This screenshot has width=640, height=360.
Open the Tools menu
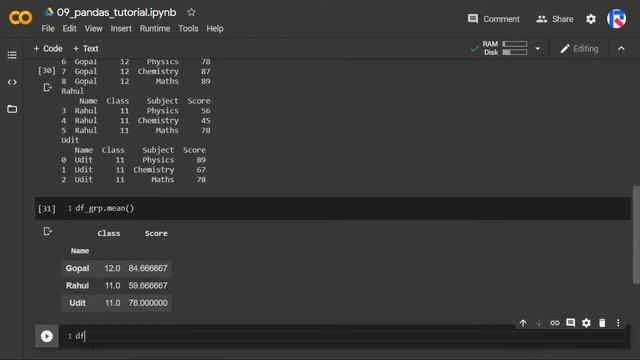tap(188, 29)
